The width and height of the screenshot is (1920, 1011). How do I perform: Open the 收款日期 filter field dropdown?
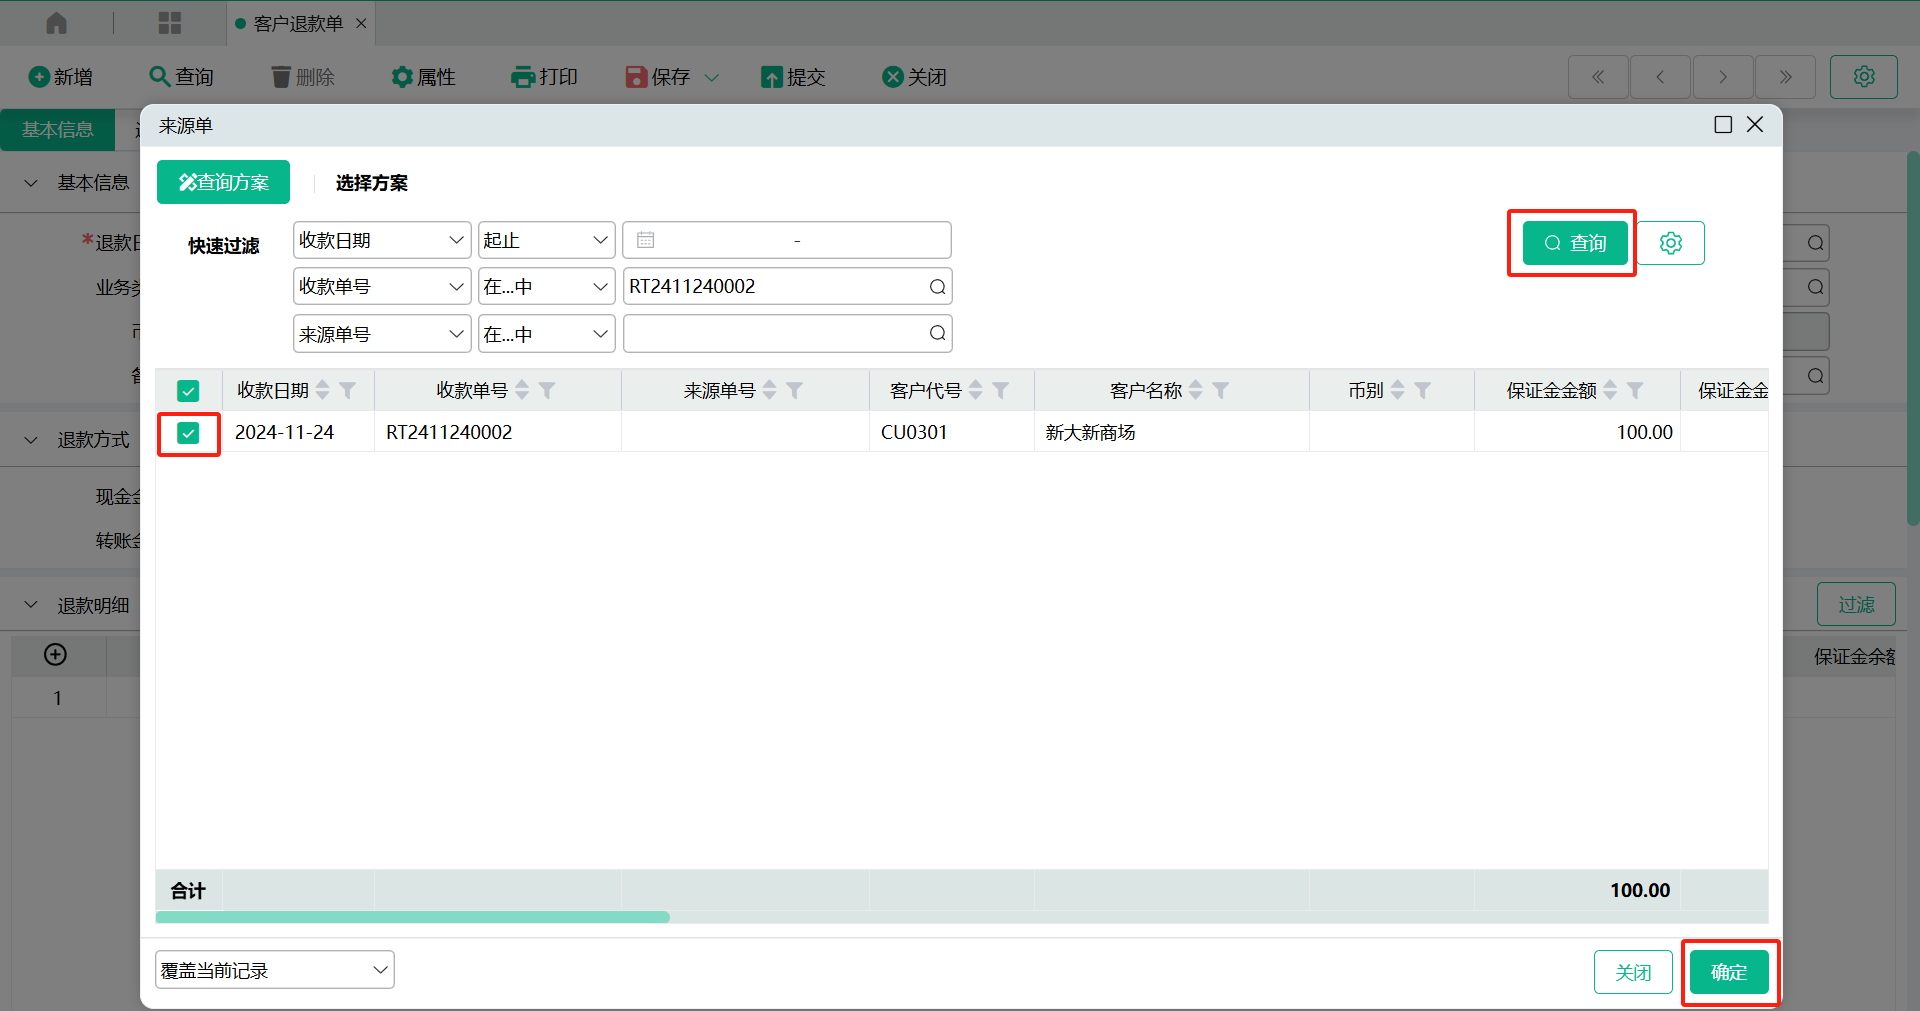click(x=382, y=240)
